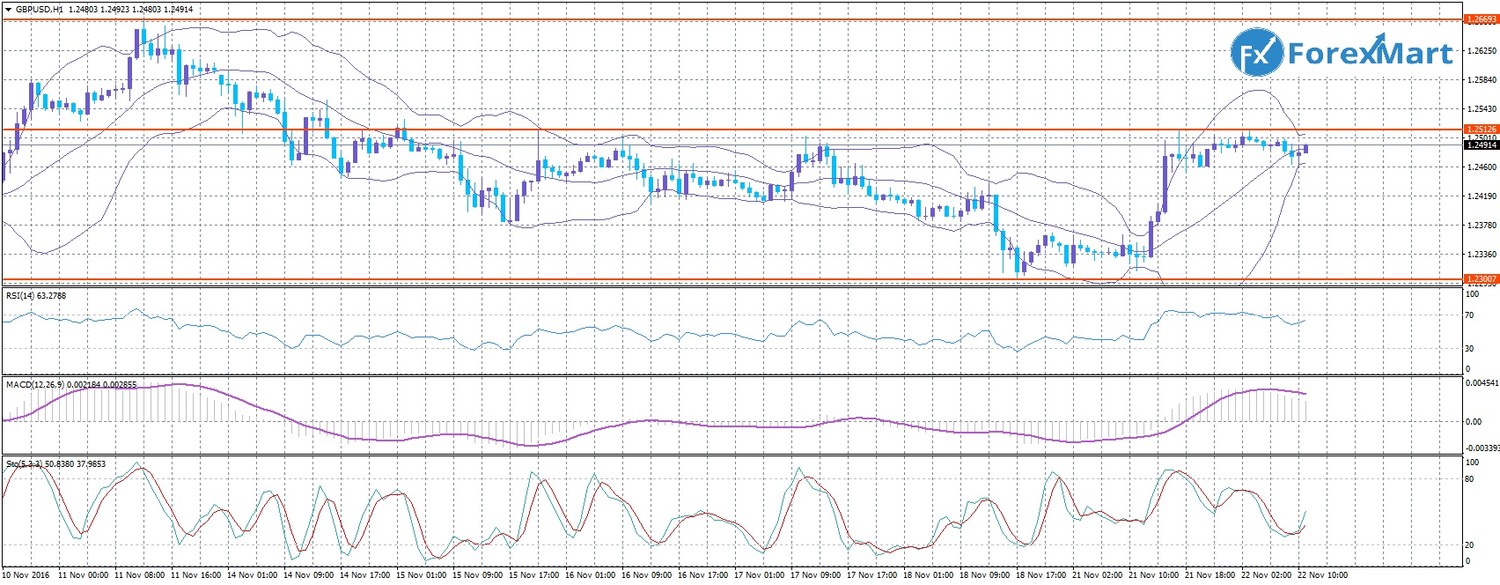Click the latest candlestick at chart's right edge

tap(1305, 149)
